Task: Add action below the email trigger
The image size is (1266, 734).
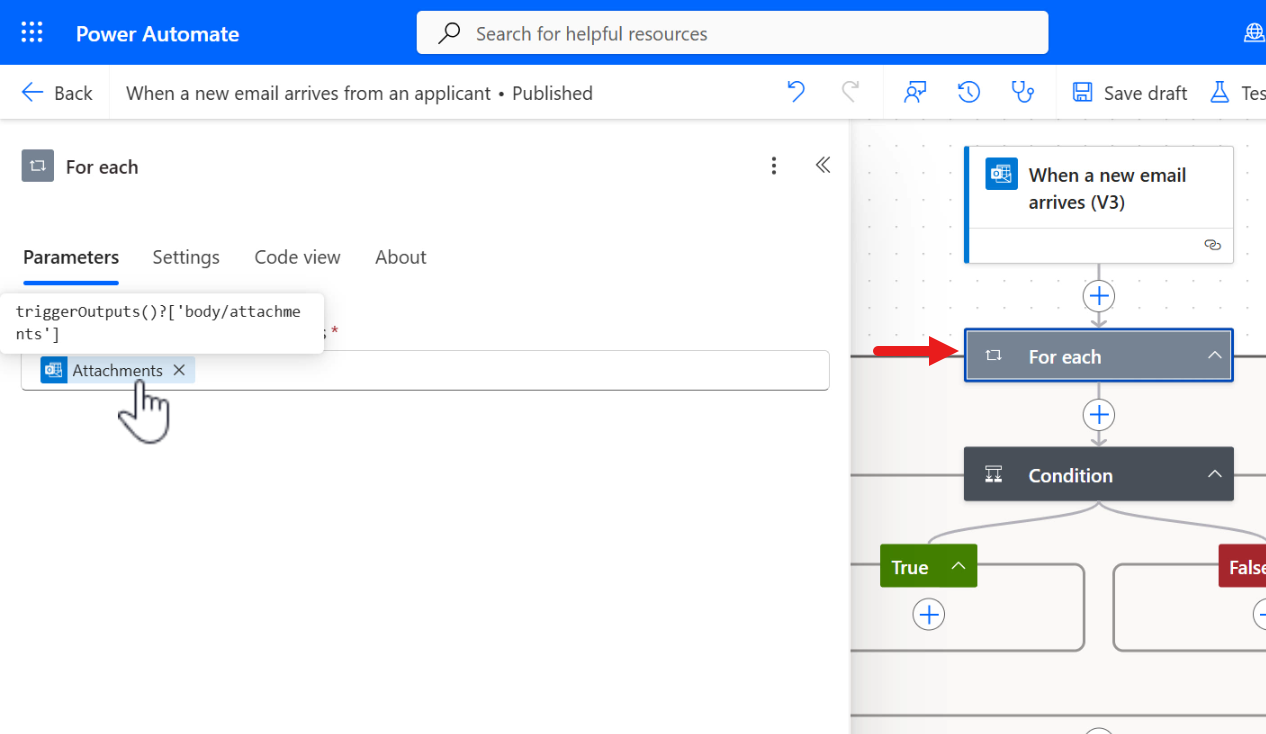Action: coord(1098,296)
